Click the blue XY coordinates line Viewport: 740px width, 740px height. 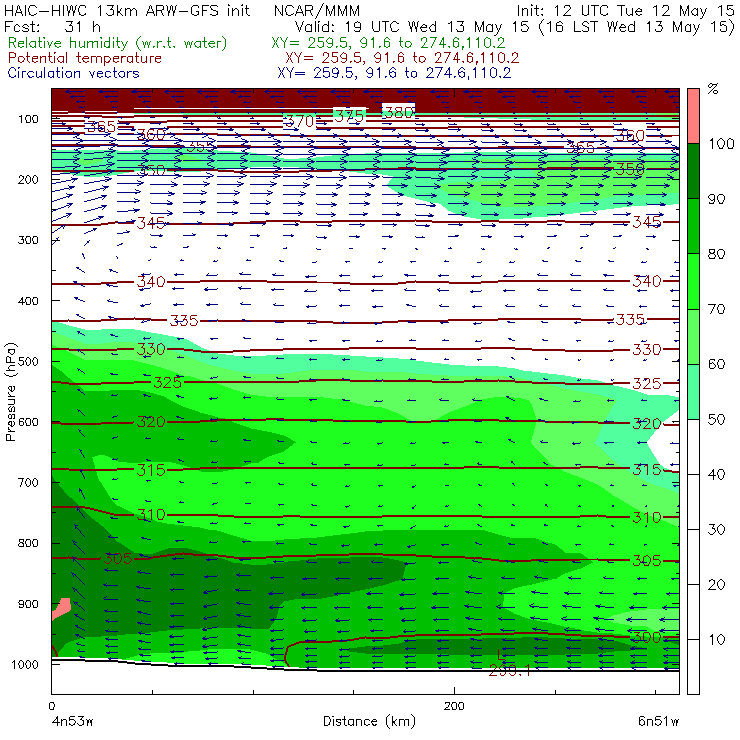coord(394,73)
